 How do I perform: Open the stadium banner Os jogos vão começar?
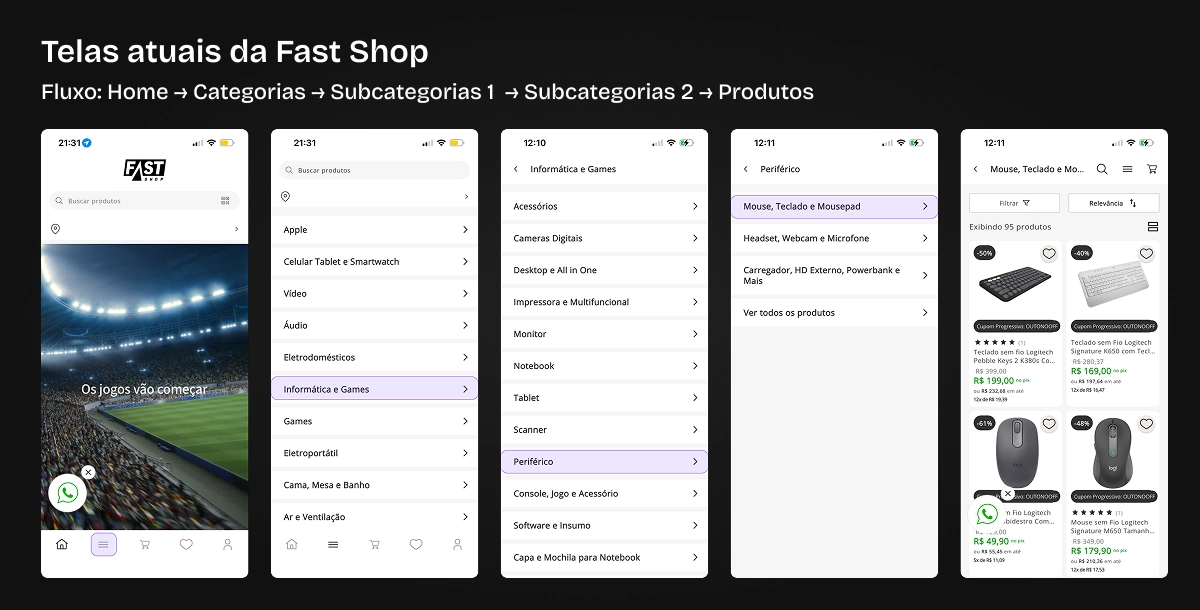[x=144, y=388]
